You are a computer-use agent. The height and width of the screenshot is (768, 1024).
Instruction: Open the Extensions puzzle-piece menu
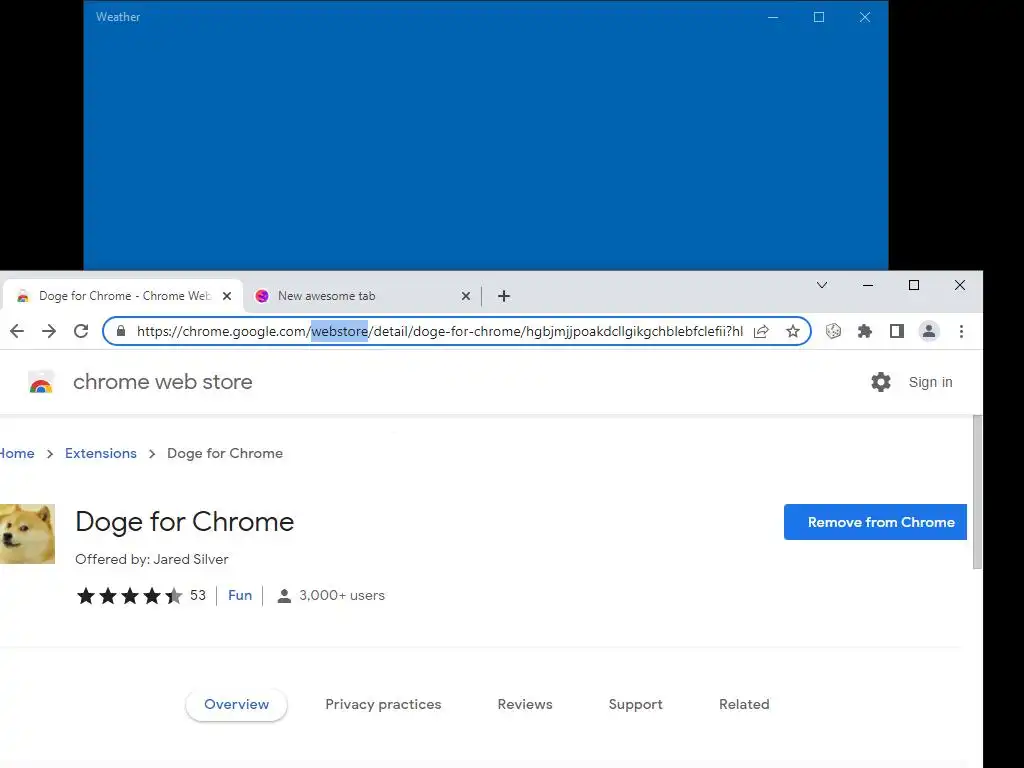865,331
